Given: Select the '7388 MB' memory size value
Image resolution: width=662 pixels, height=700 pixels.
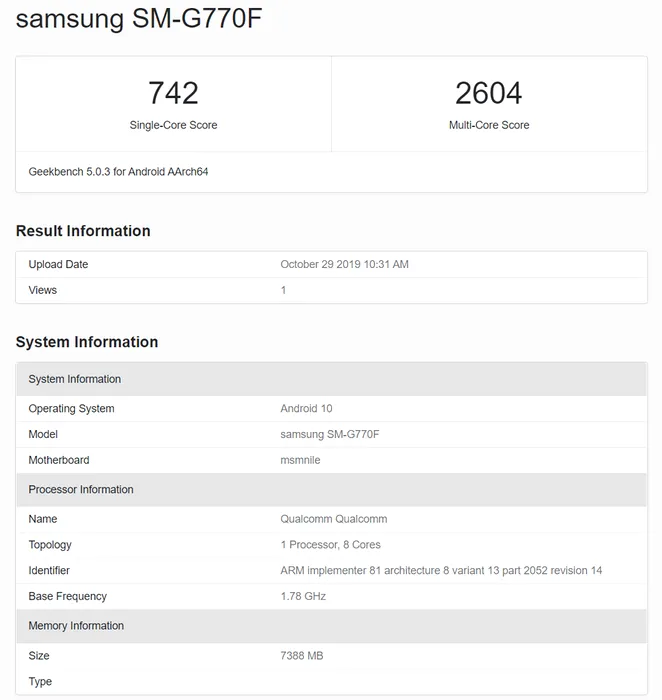Looking at the screenshot, I should [302, 656].
